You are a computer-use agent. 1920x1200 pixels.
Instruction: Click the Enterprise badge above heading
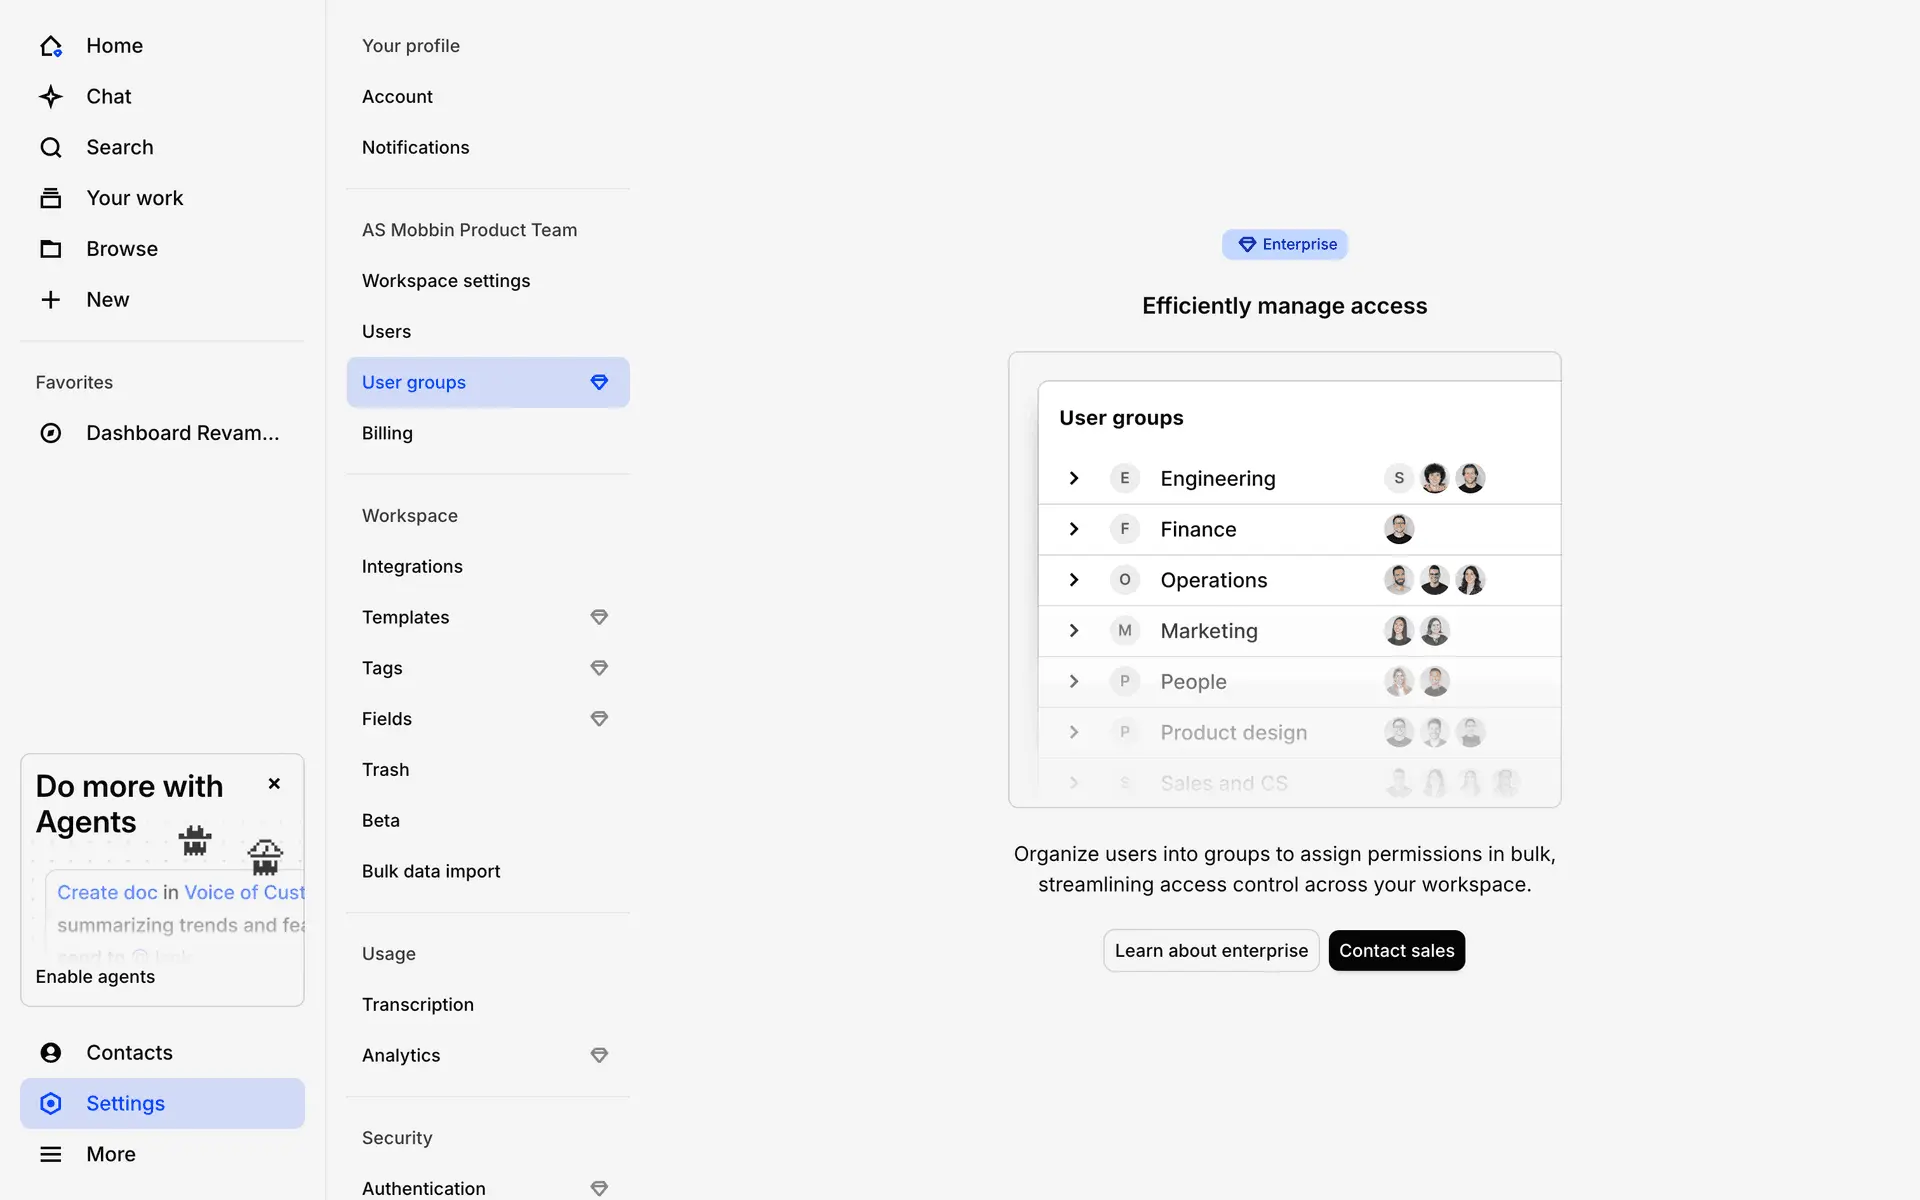(1285, 245)
